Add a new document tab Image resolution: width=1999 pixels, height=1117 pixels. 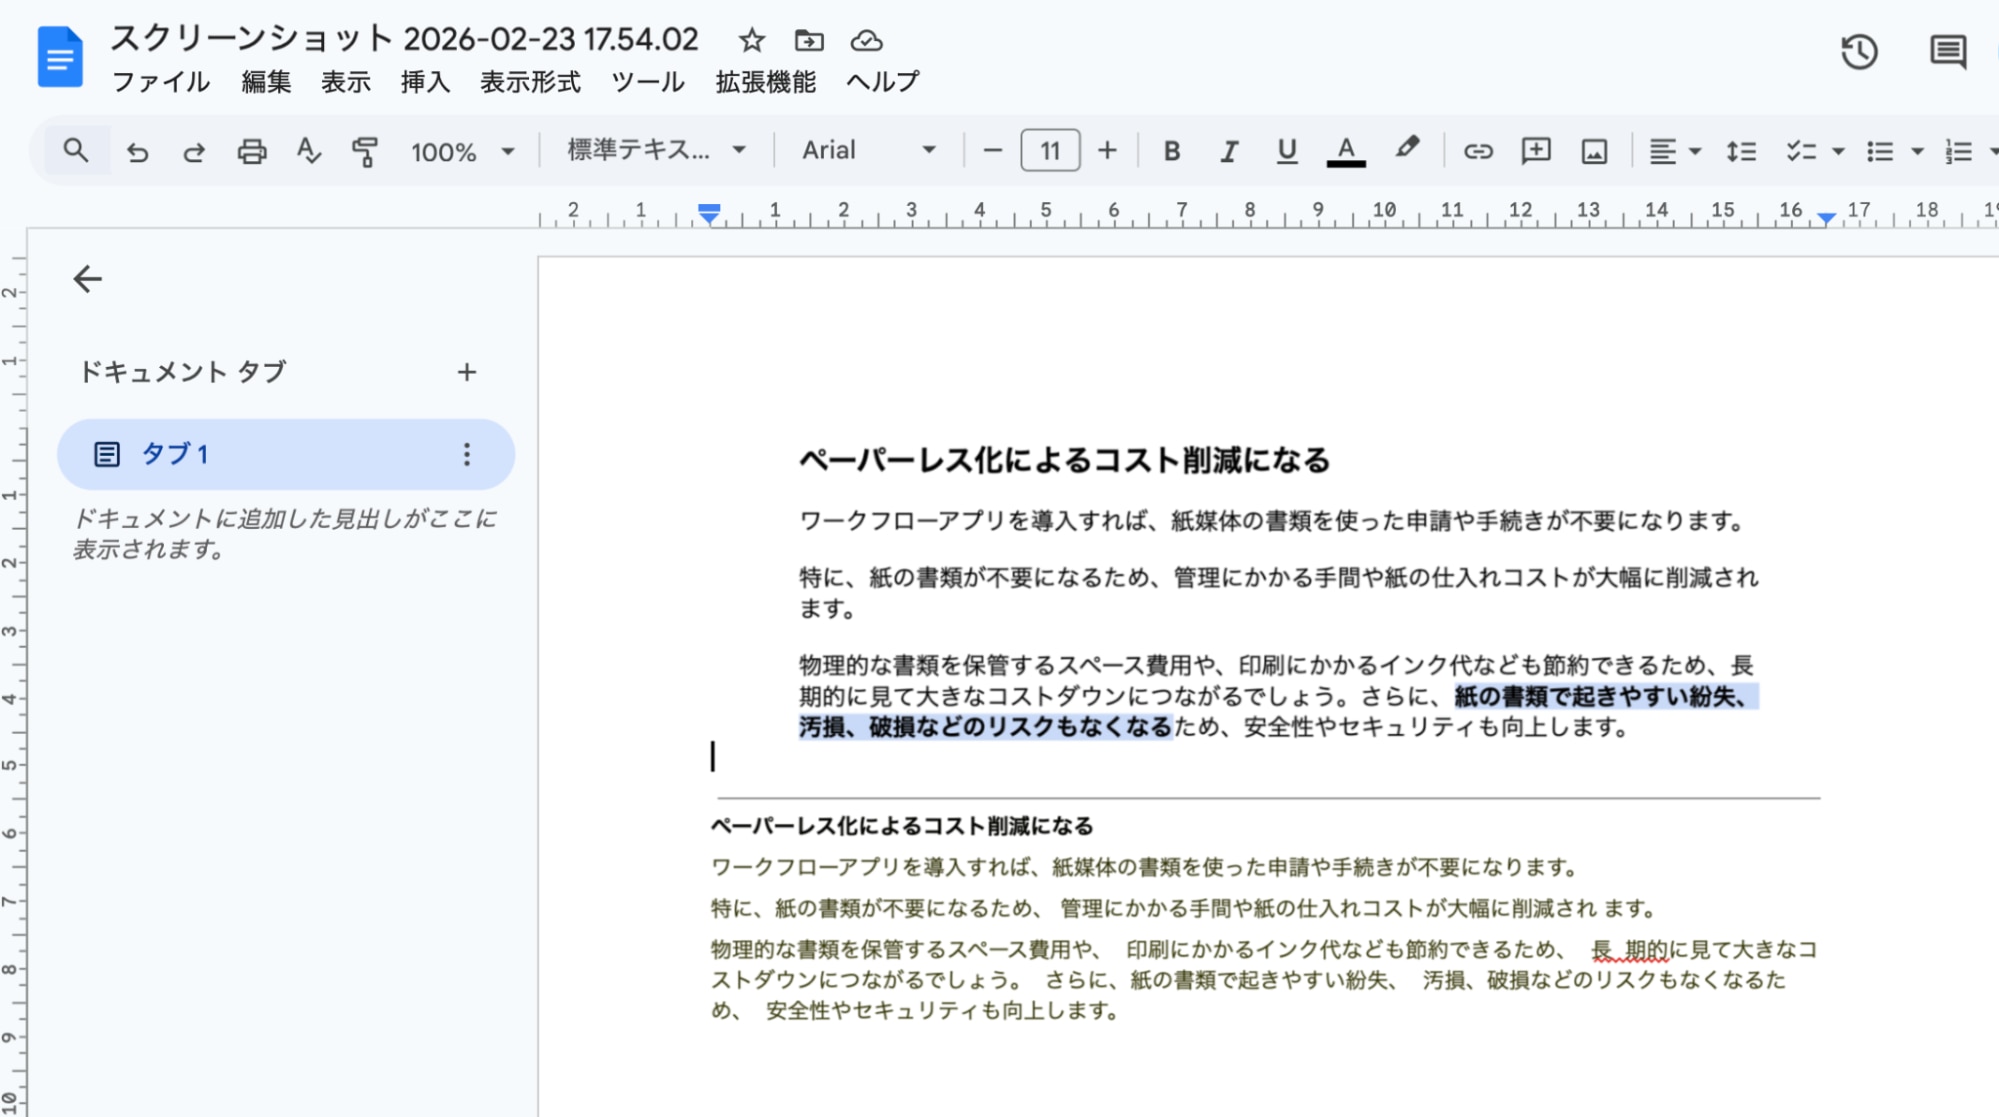[467, 372]
